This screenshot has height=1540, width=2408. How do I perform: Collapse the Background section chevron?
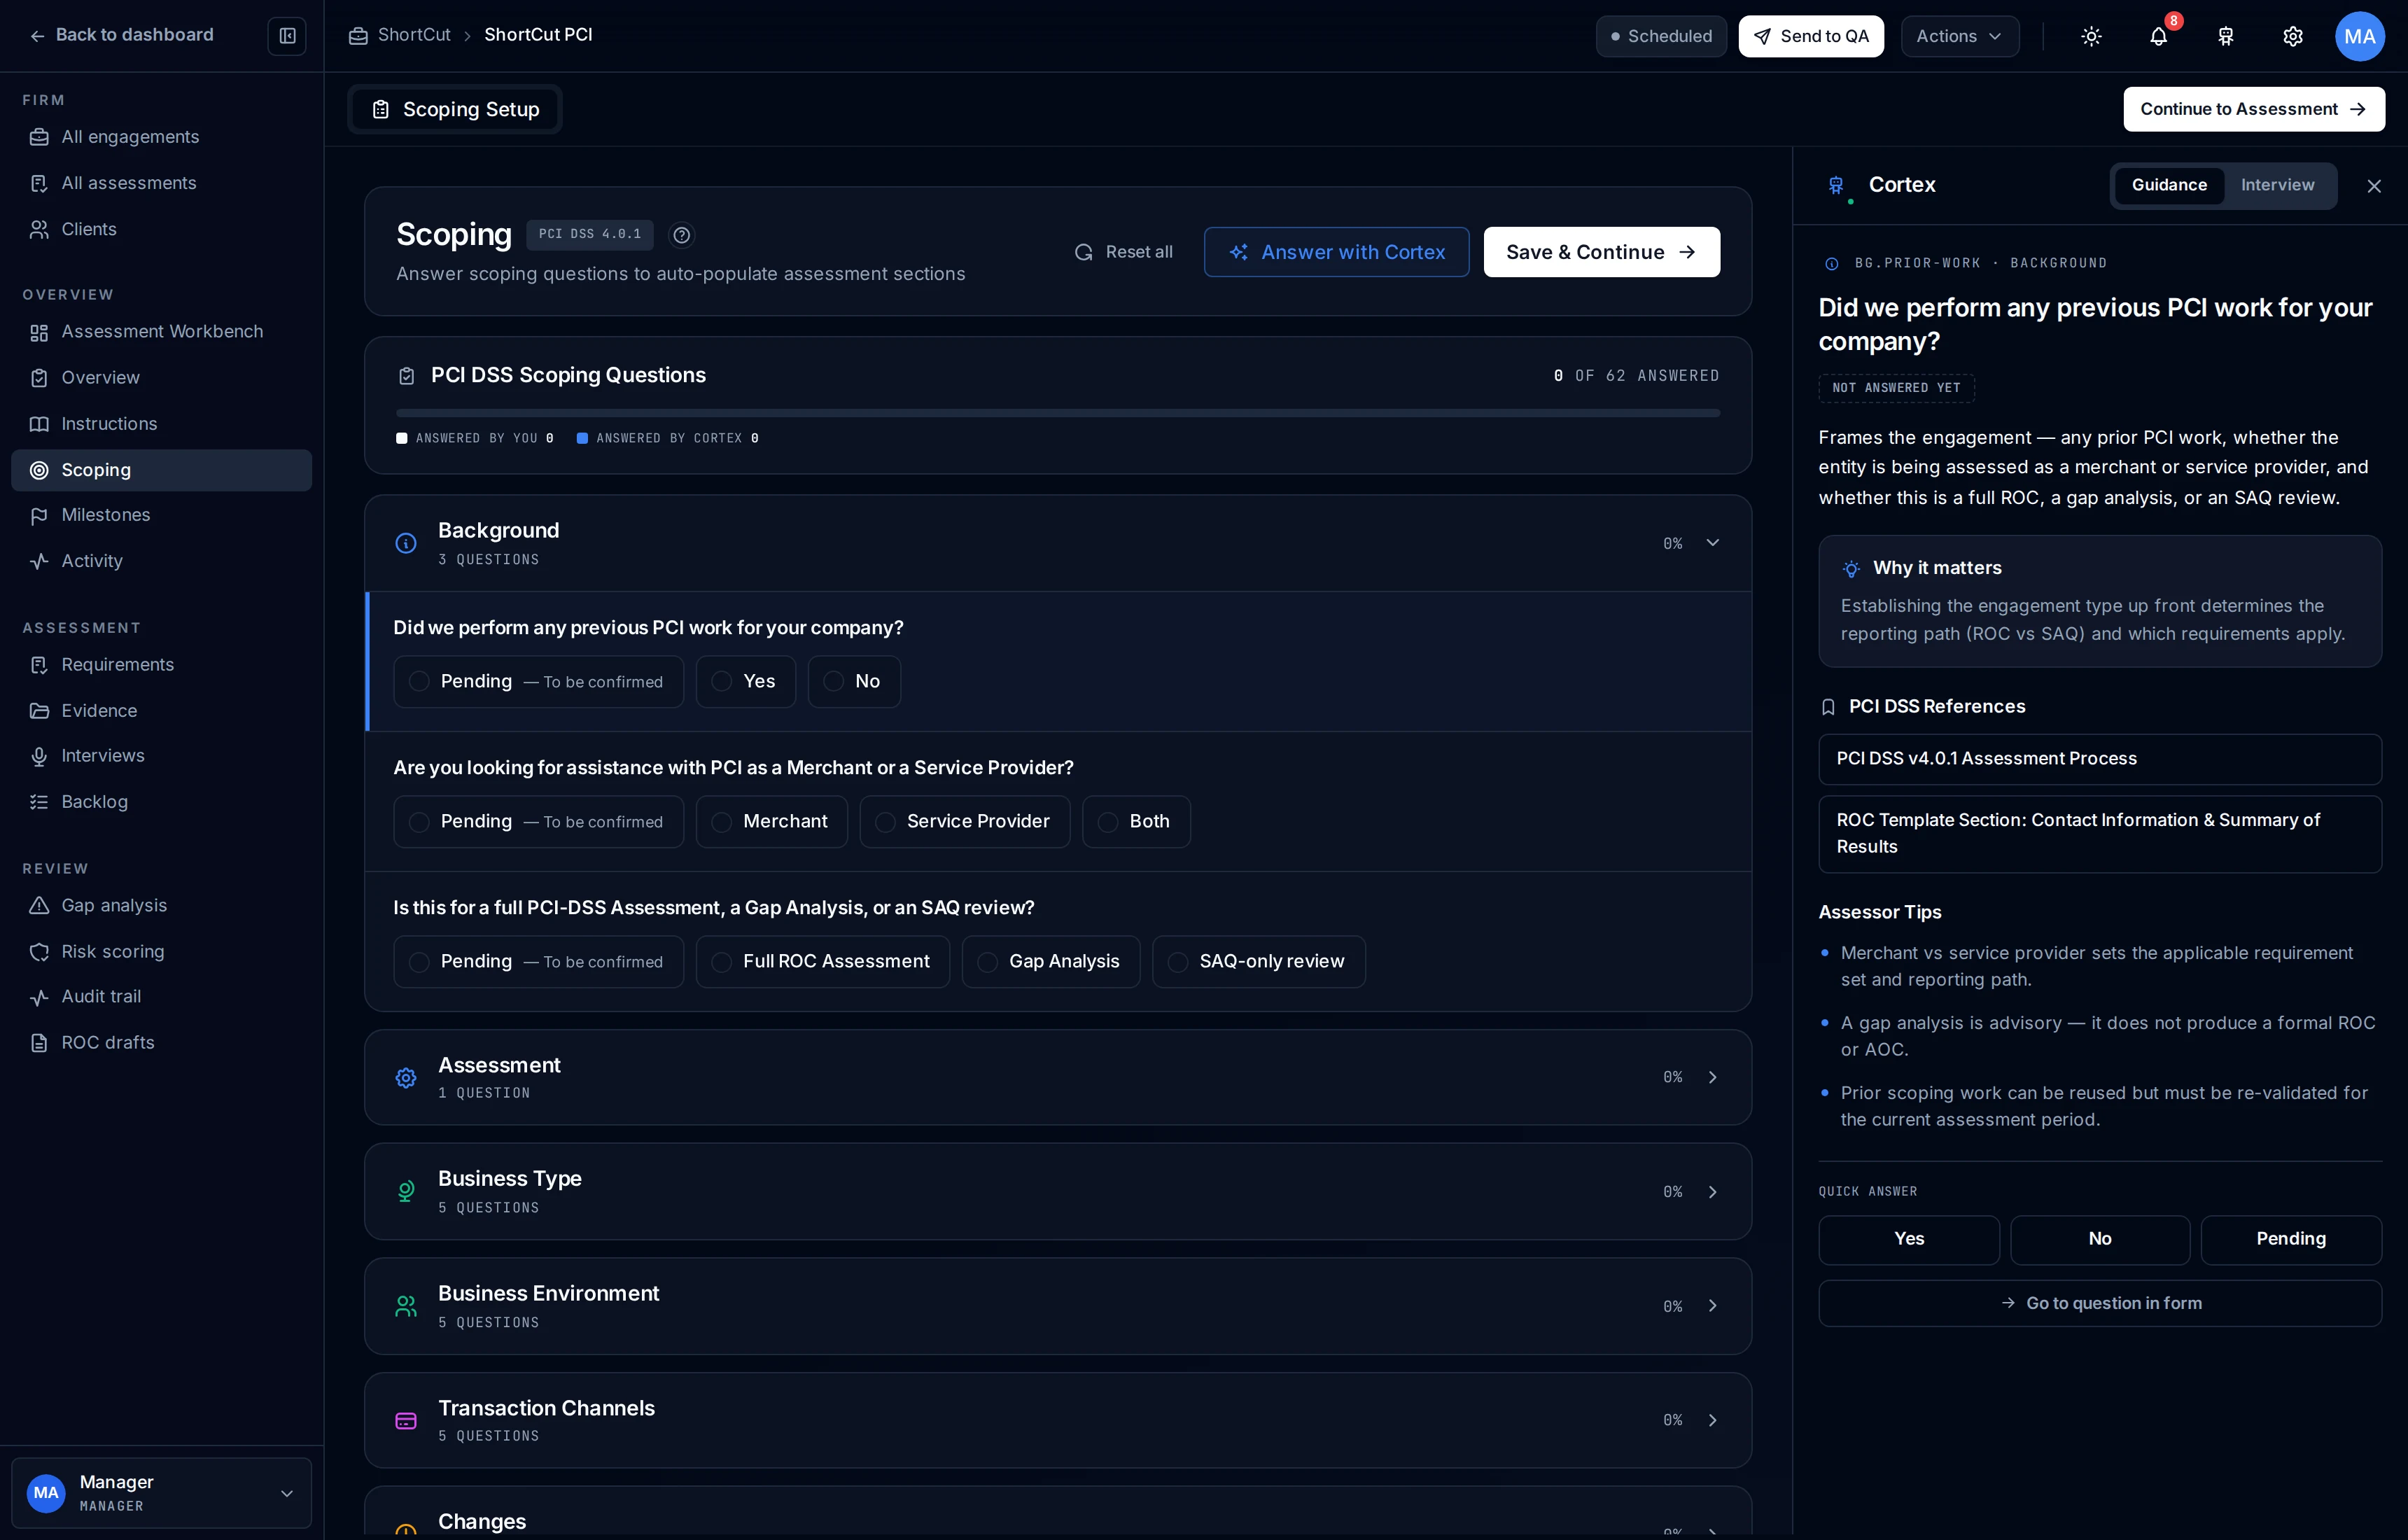[1712, 543]
